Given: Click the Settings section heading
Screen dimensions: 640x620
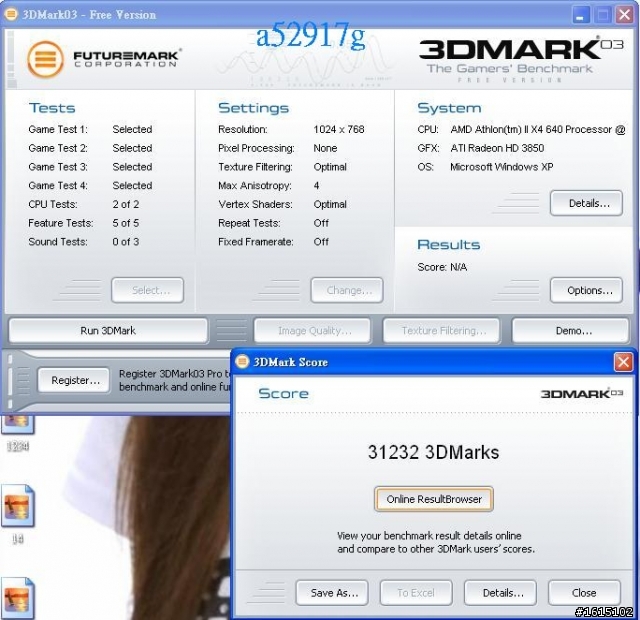Looking at the screenshot, I should coord(253,108).
